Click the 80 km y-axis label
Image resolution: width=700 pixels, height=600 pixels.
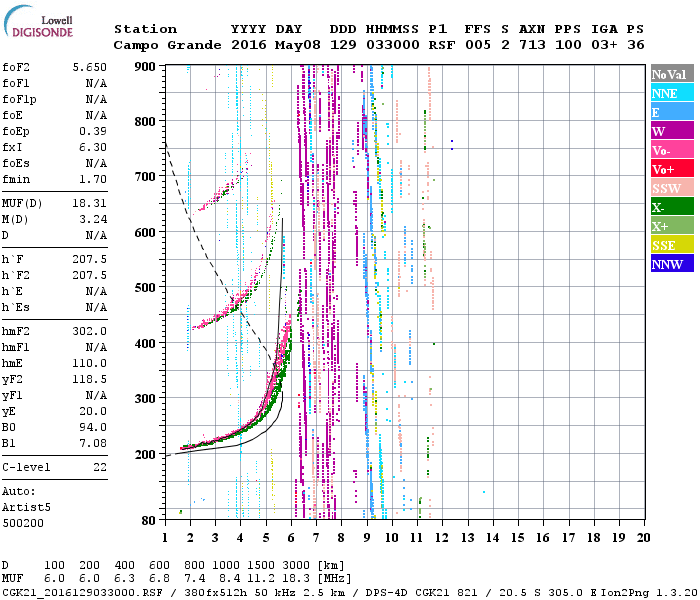[x=148, y=521]
